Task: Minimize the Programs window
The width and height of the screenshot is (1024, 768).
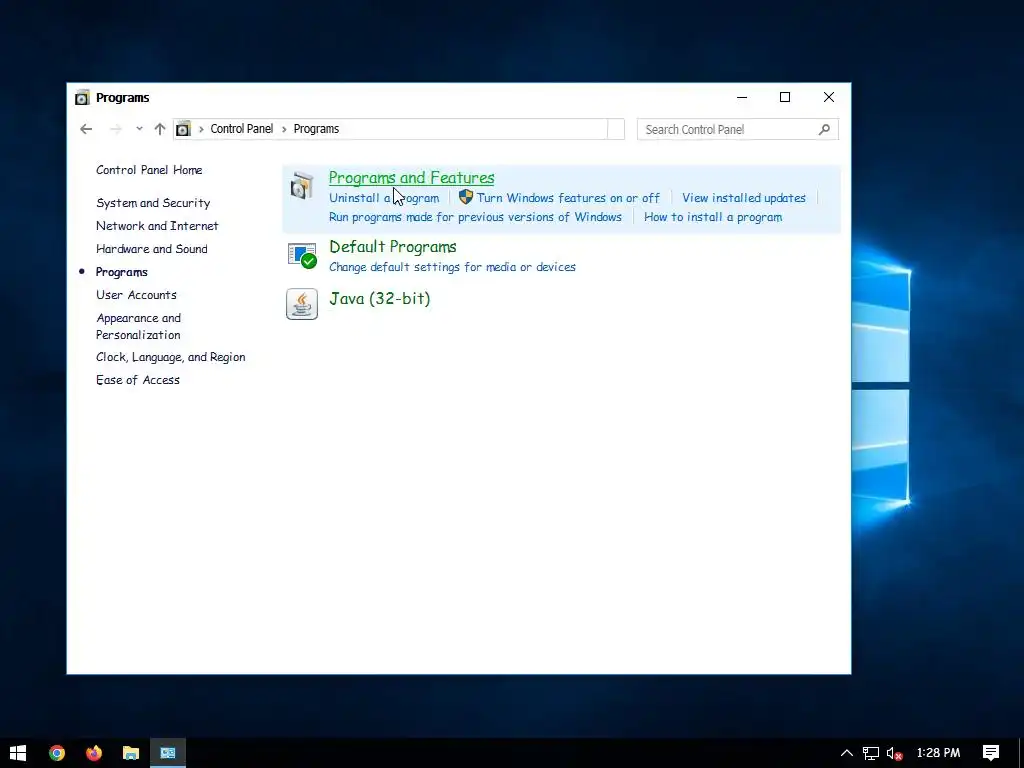Action: 742,97
